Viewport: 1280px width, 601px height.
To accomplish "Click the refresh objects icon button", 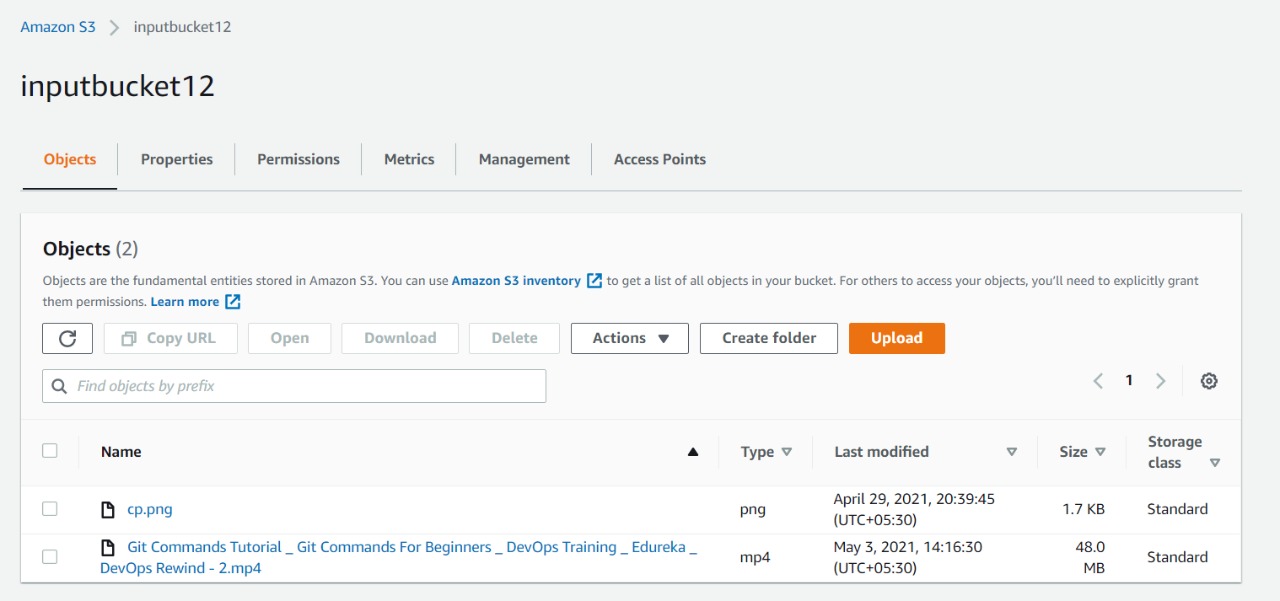I will pos(68,338).
